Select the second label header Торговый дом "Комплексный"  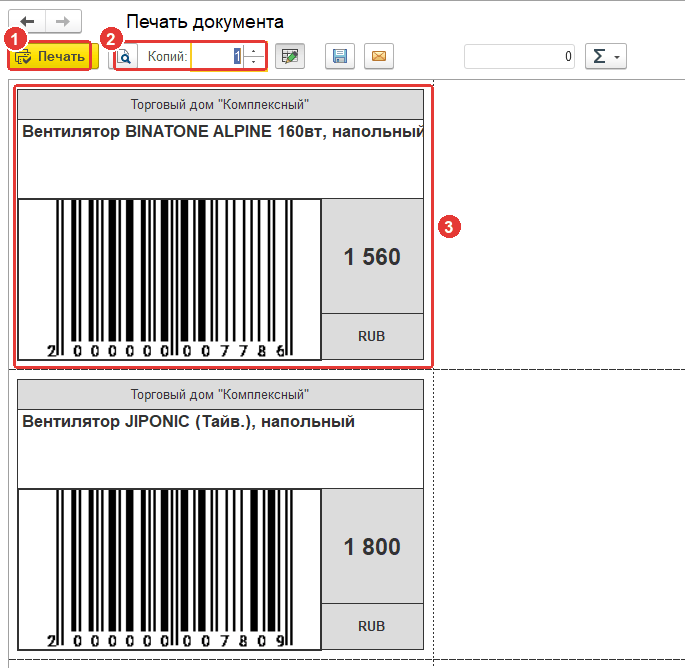[x=220, y=395]
